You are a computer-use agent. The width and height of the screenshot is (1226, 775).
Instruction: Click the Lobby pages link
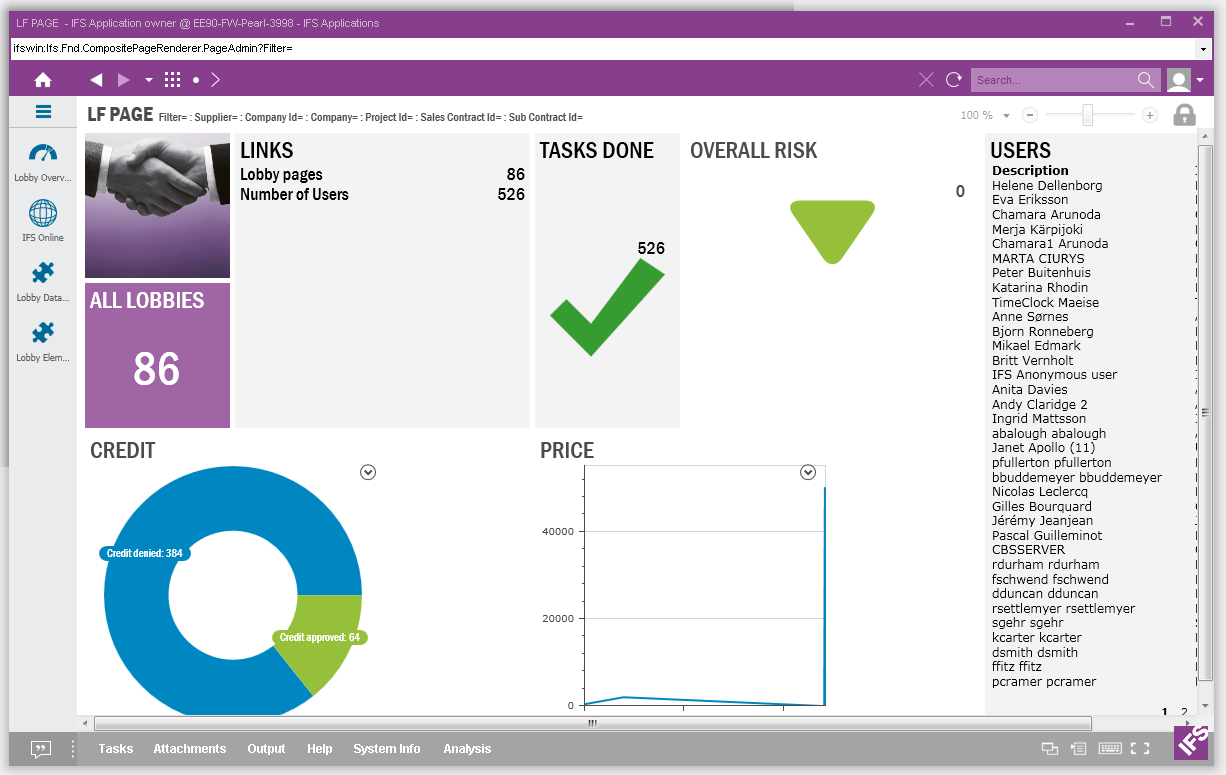tap(281, 175)
